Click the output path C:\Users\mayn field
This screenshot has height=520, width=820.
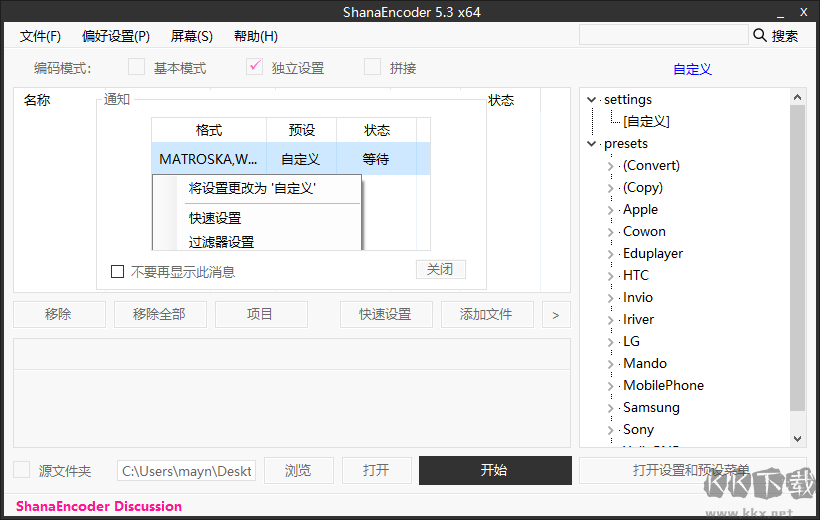coord(187,471)
